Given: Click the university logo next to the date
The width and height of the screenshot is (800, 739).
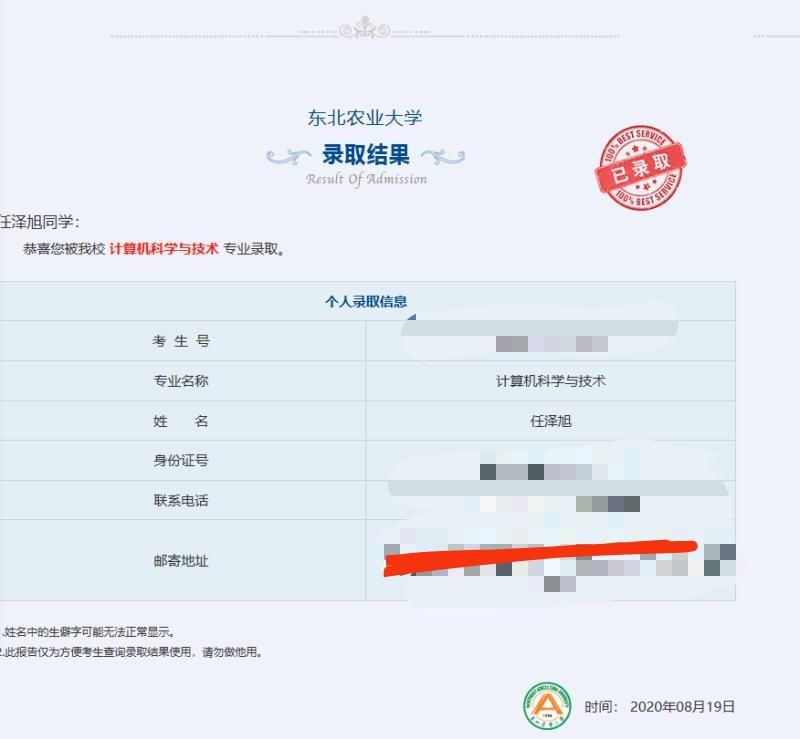Looking at the screenshot, I should click(547, 706).
